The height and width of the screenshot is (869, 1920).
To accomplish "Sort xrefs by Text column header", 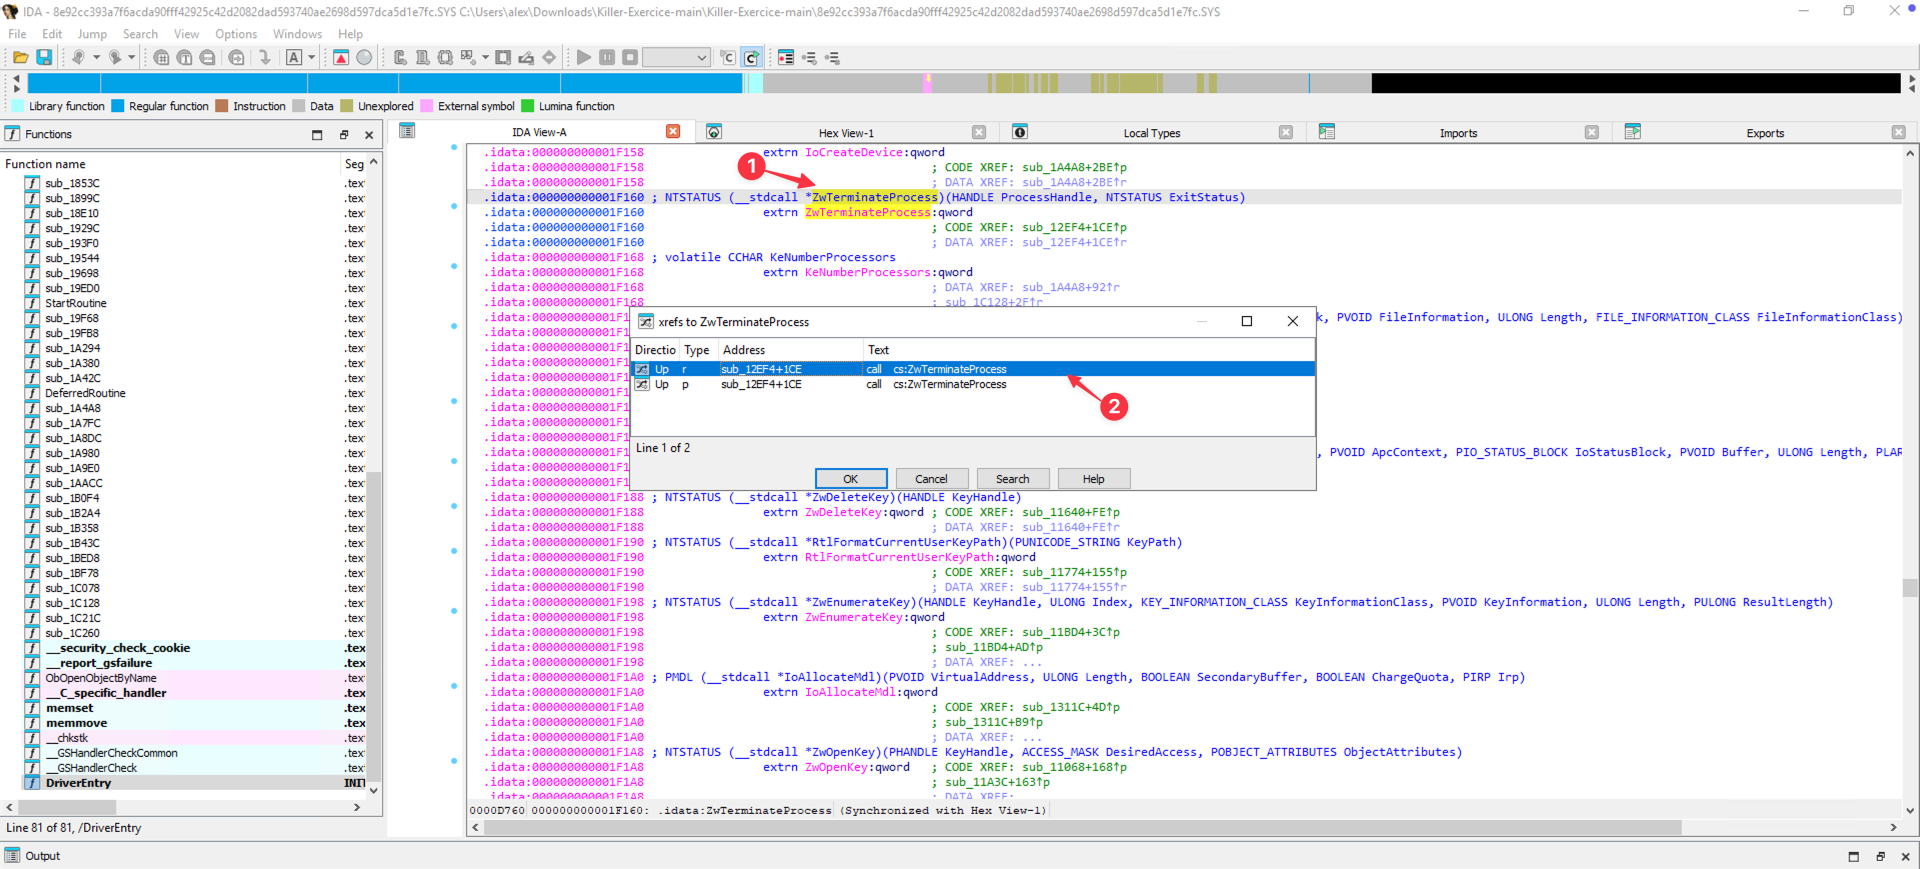I will [x=1089, y=350].
